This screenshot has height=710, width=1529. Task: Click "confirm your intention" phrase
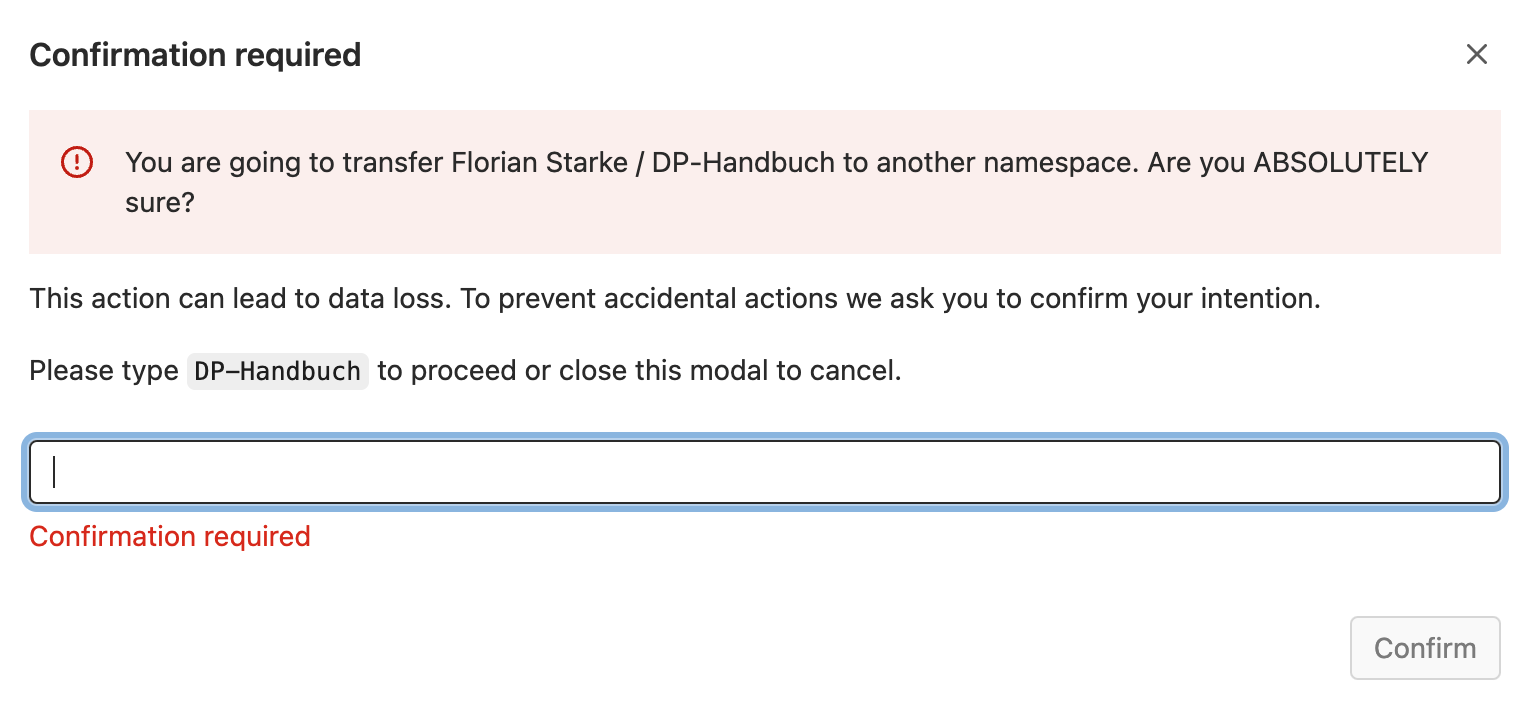click(x=1175, y=298)
